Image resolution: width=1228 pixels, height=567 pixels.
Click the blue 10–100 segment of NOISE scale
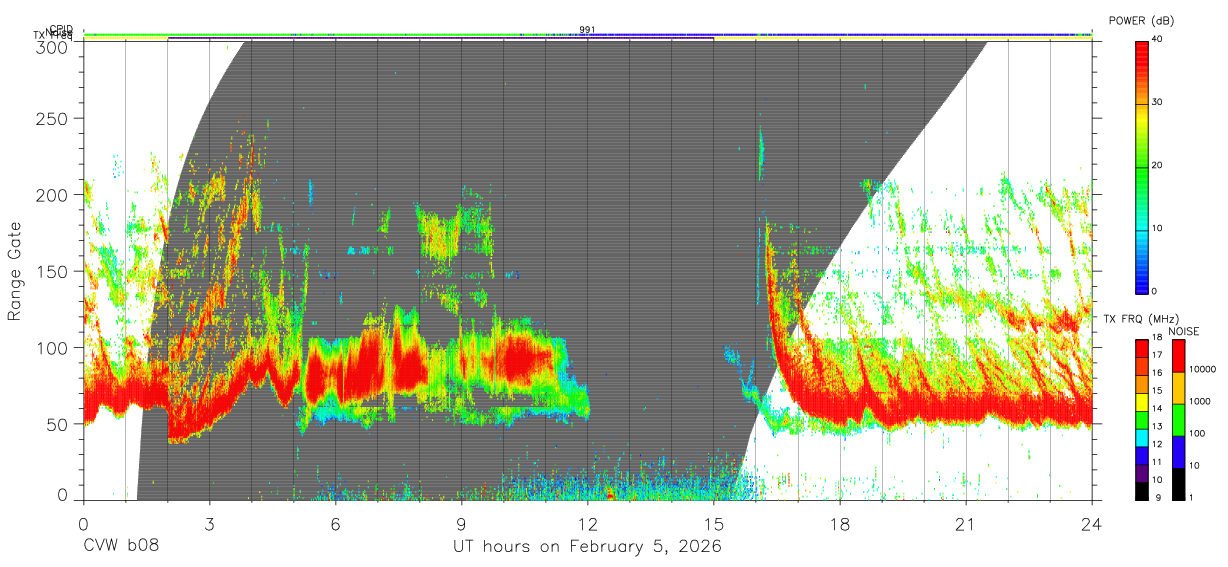(x=1178, y=451)
